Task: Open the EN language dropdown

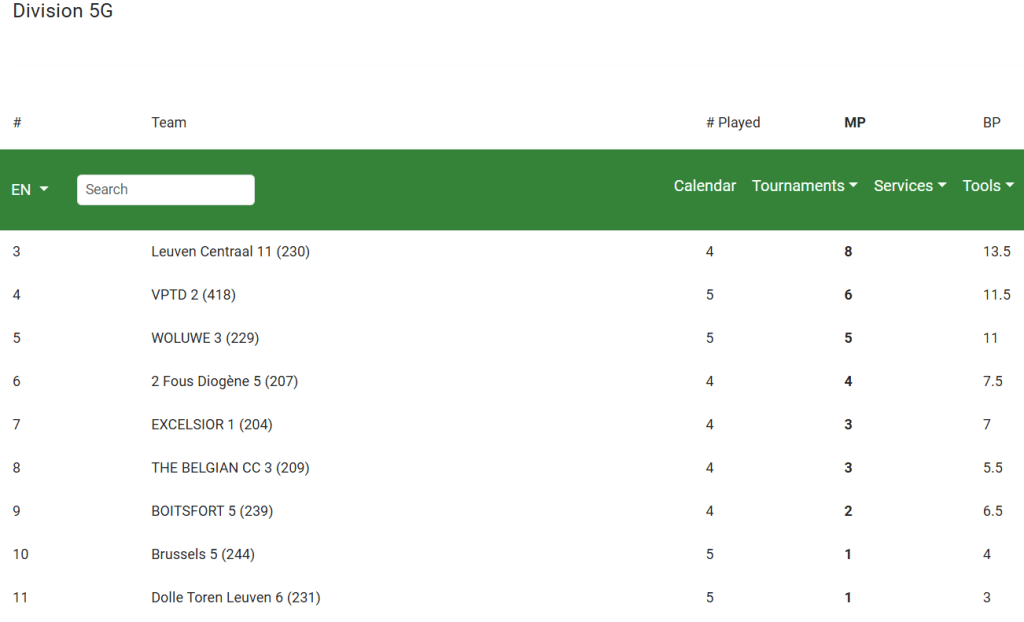Action: pyautogui.click(x=29, y=190)
